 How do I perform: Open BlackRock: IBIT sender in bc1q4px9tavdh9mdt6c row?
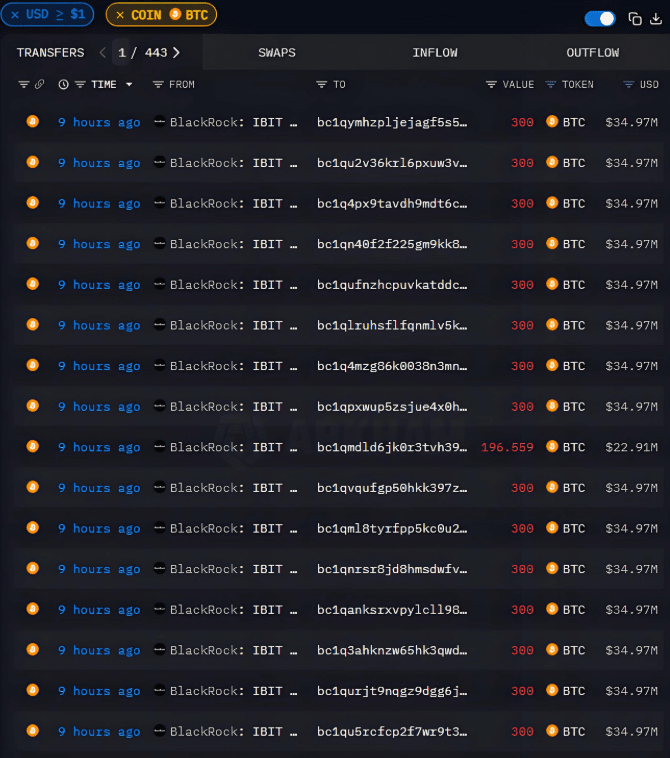(x=233, y=204)
